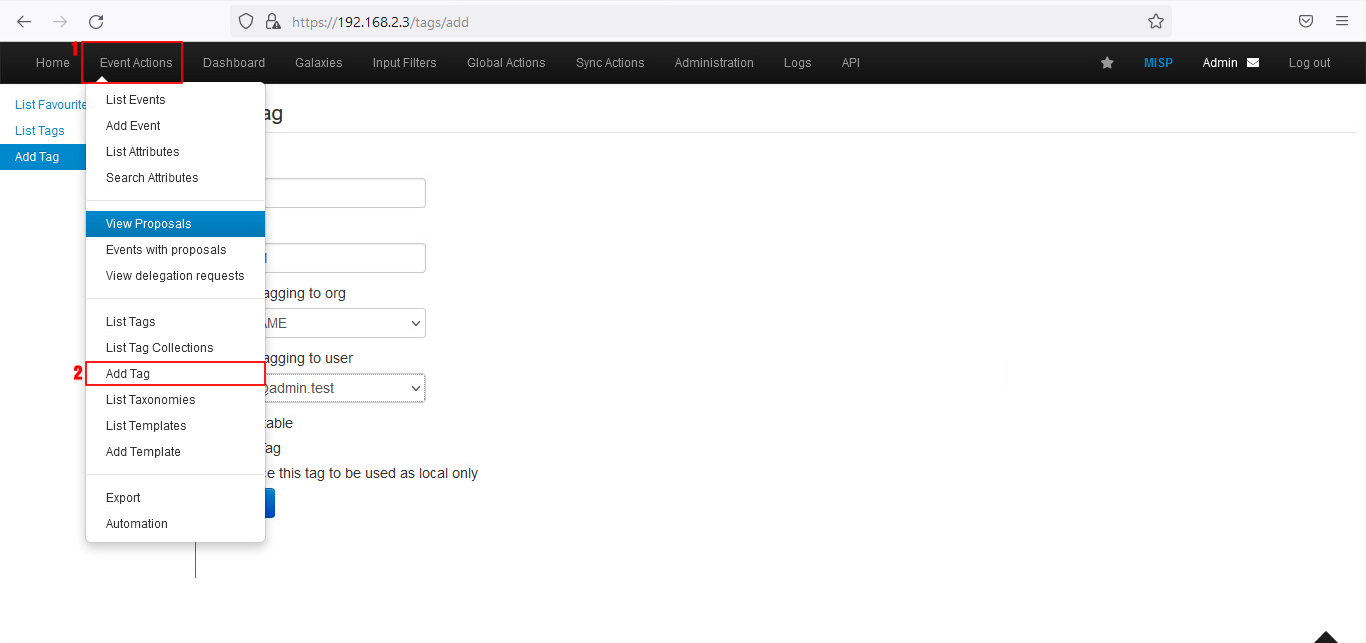Collapse the Event Actions dropdown menu
The height and width of the screenshot is (643, 1366).
pyautogui.click(x=135, y=63)
